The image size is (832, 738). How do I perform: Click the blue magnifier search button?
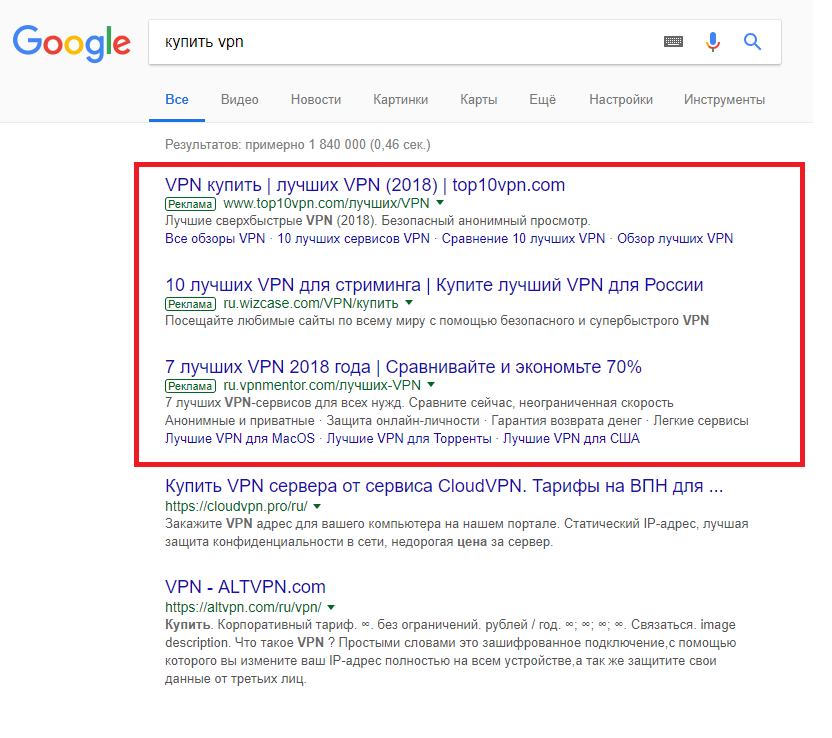(x=752, y=41)
